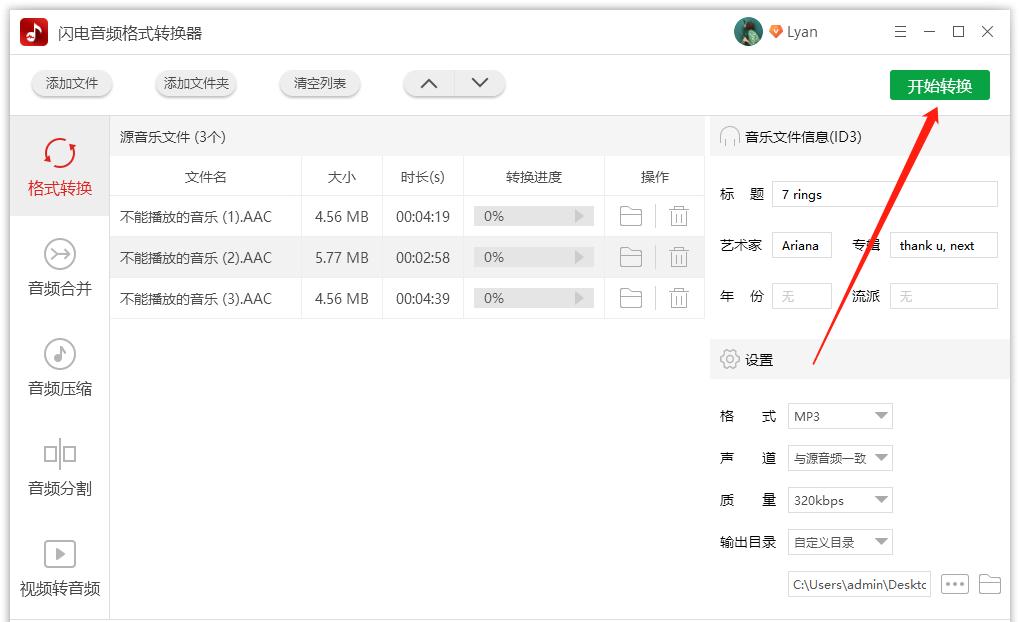Screen dimensions: 1020x622
Task: Delete 不能播放的音乐 (2).AAC from the list
Action: [x=679, y=256]
